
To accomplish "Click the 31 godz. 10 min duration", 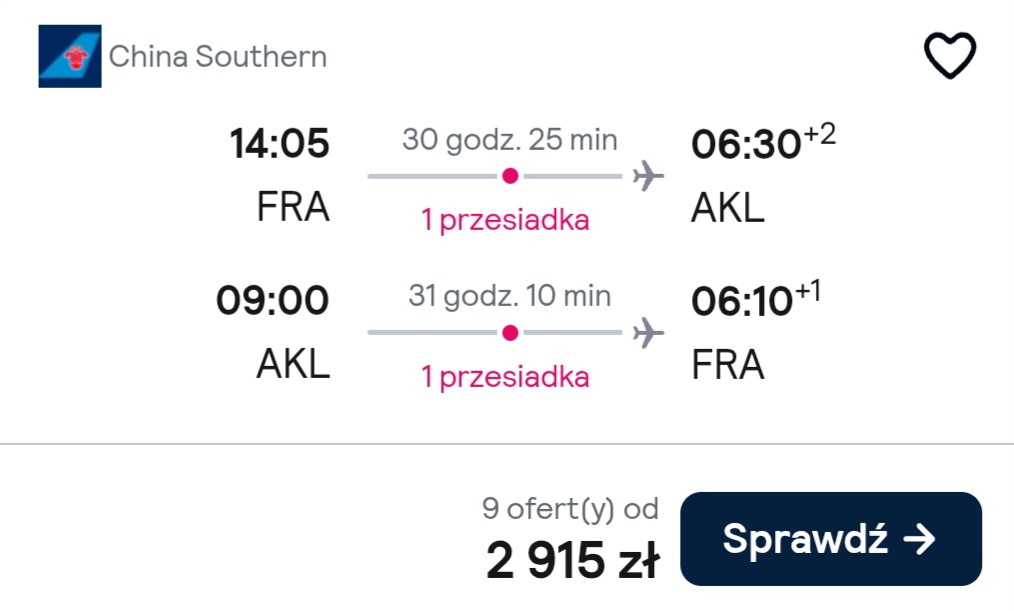I will (x=510, y=296).
